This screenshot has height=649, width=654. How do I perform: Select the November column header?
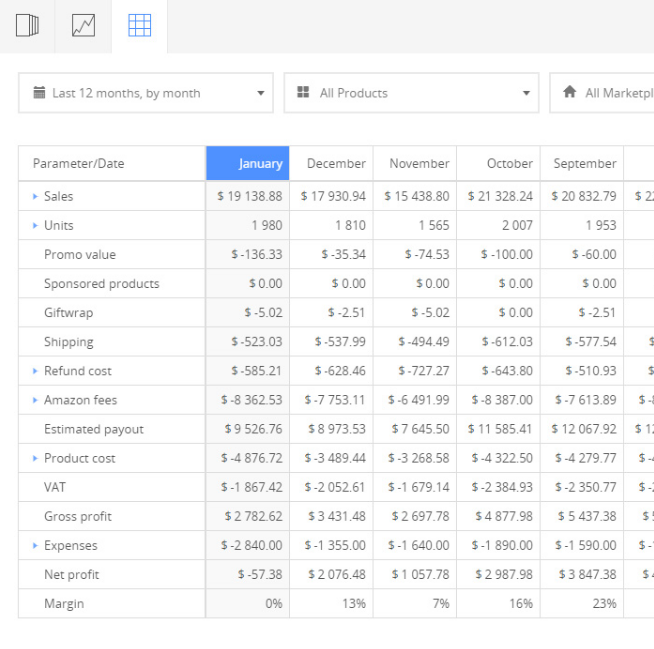(415, 163)
